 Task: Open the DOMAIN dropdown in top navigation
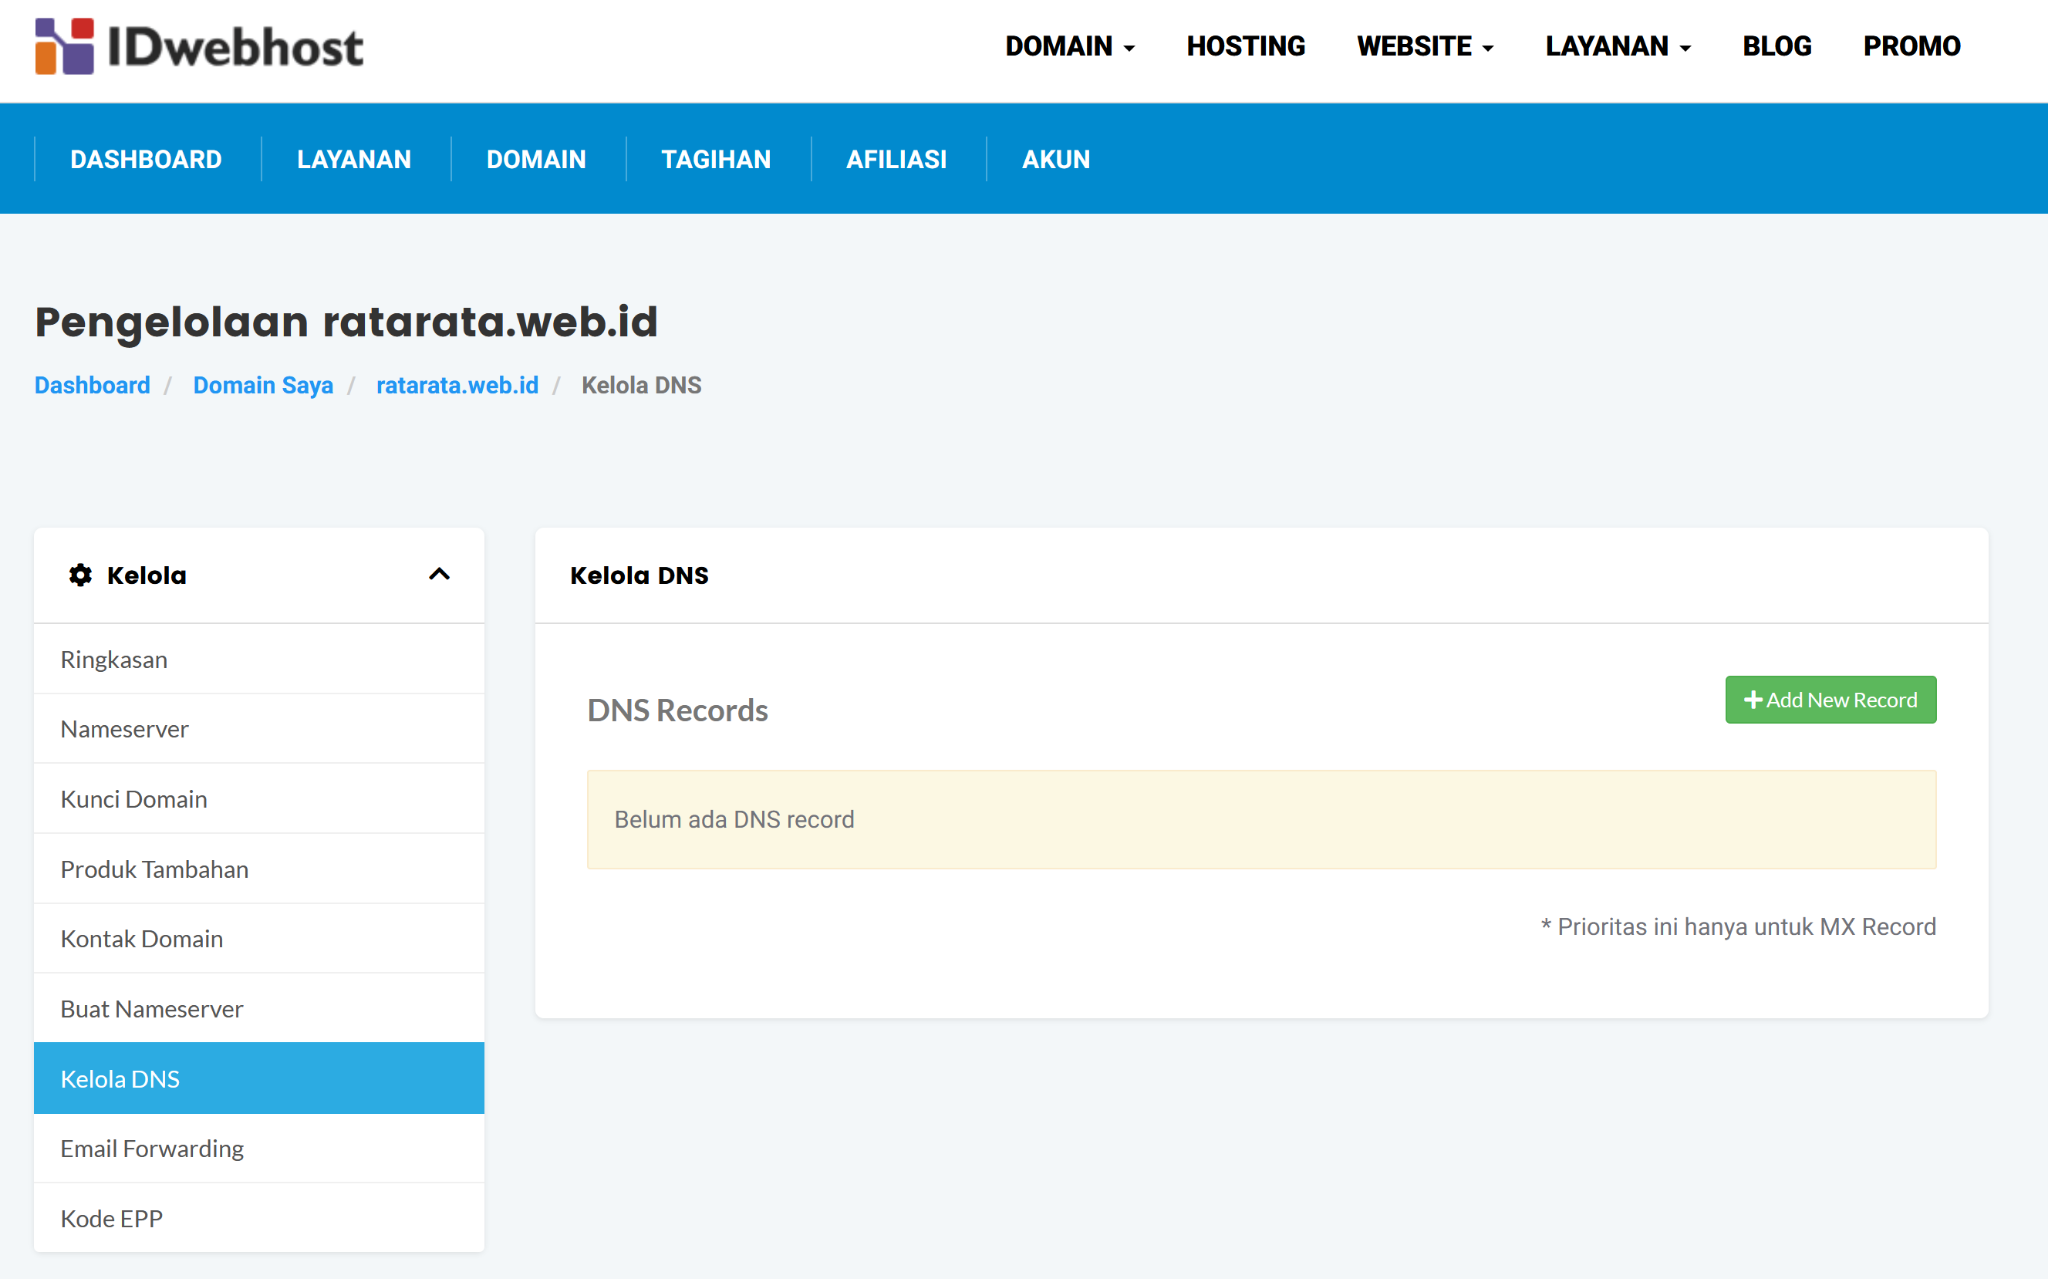1069,46
